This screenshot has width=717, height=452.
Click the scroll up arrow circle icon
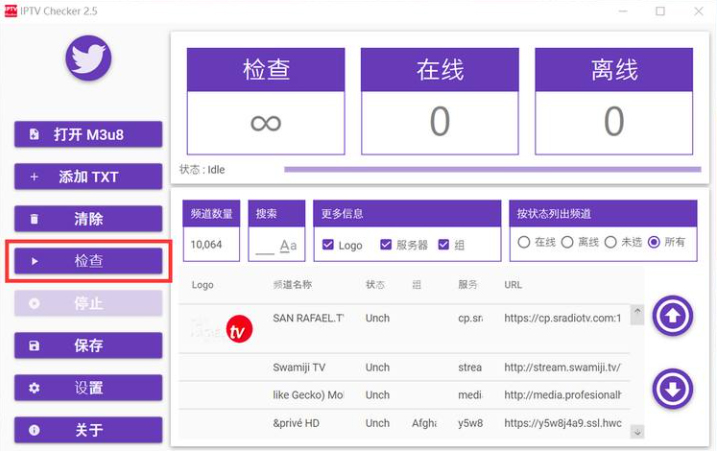tap(672, 316)
